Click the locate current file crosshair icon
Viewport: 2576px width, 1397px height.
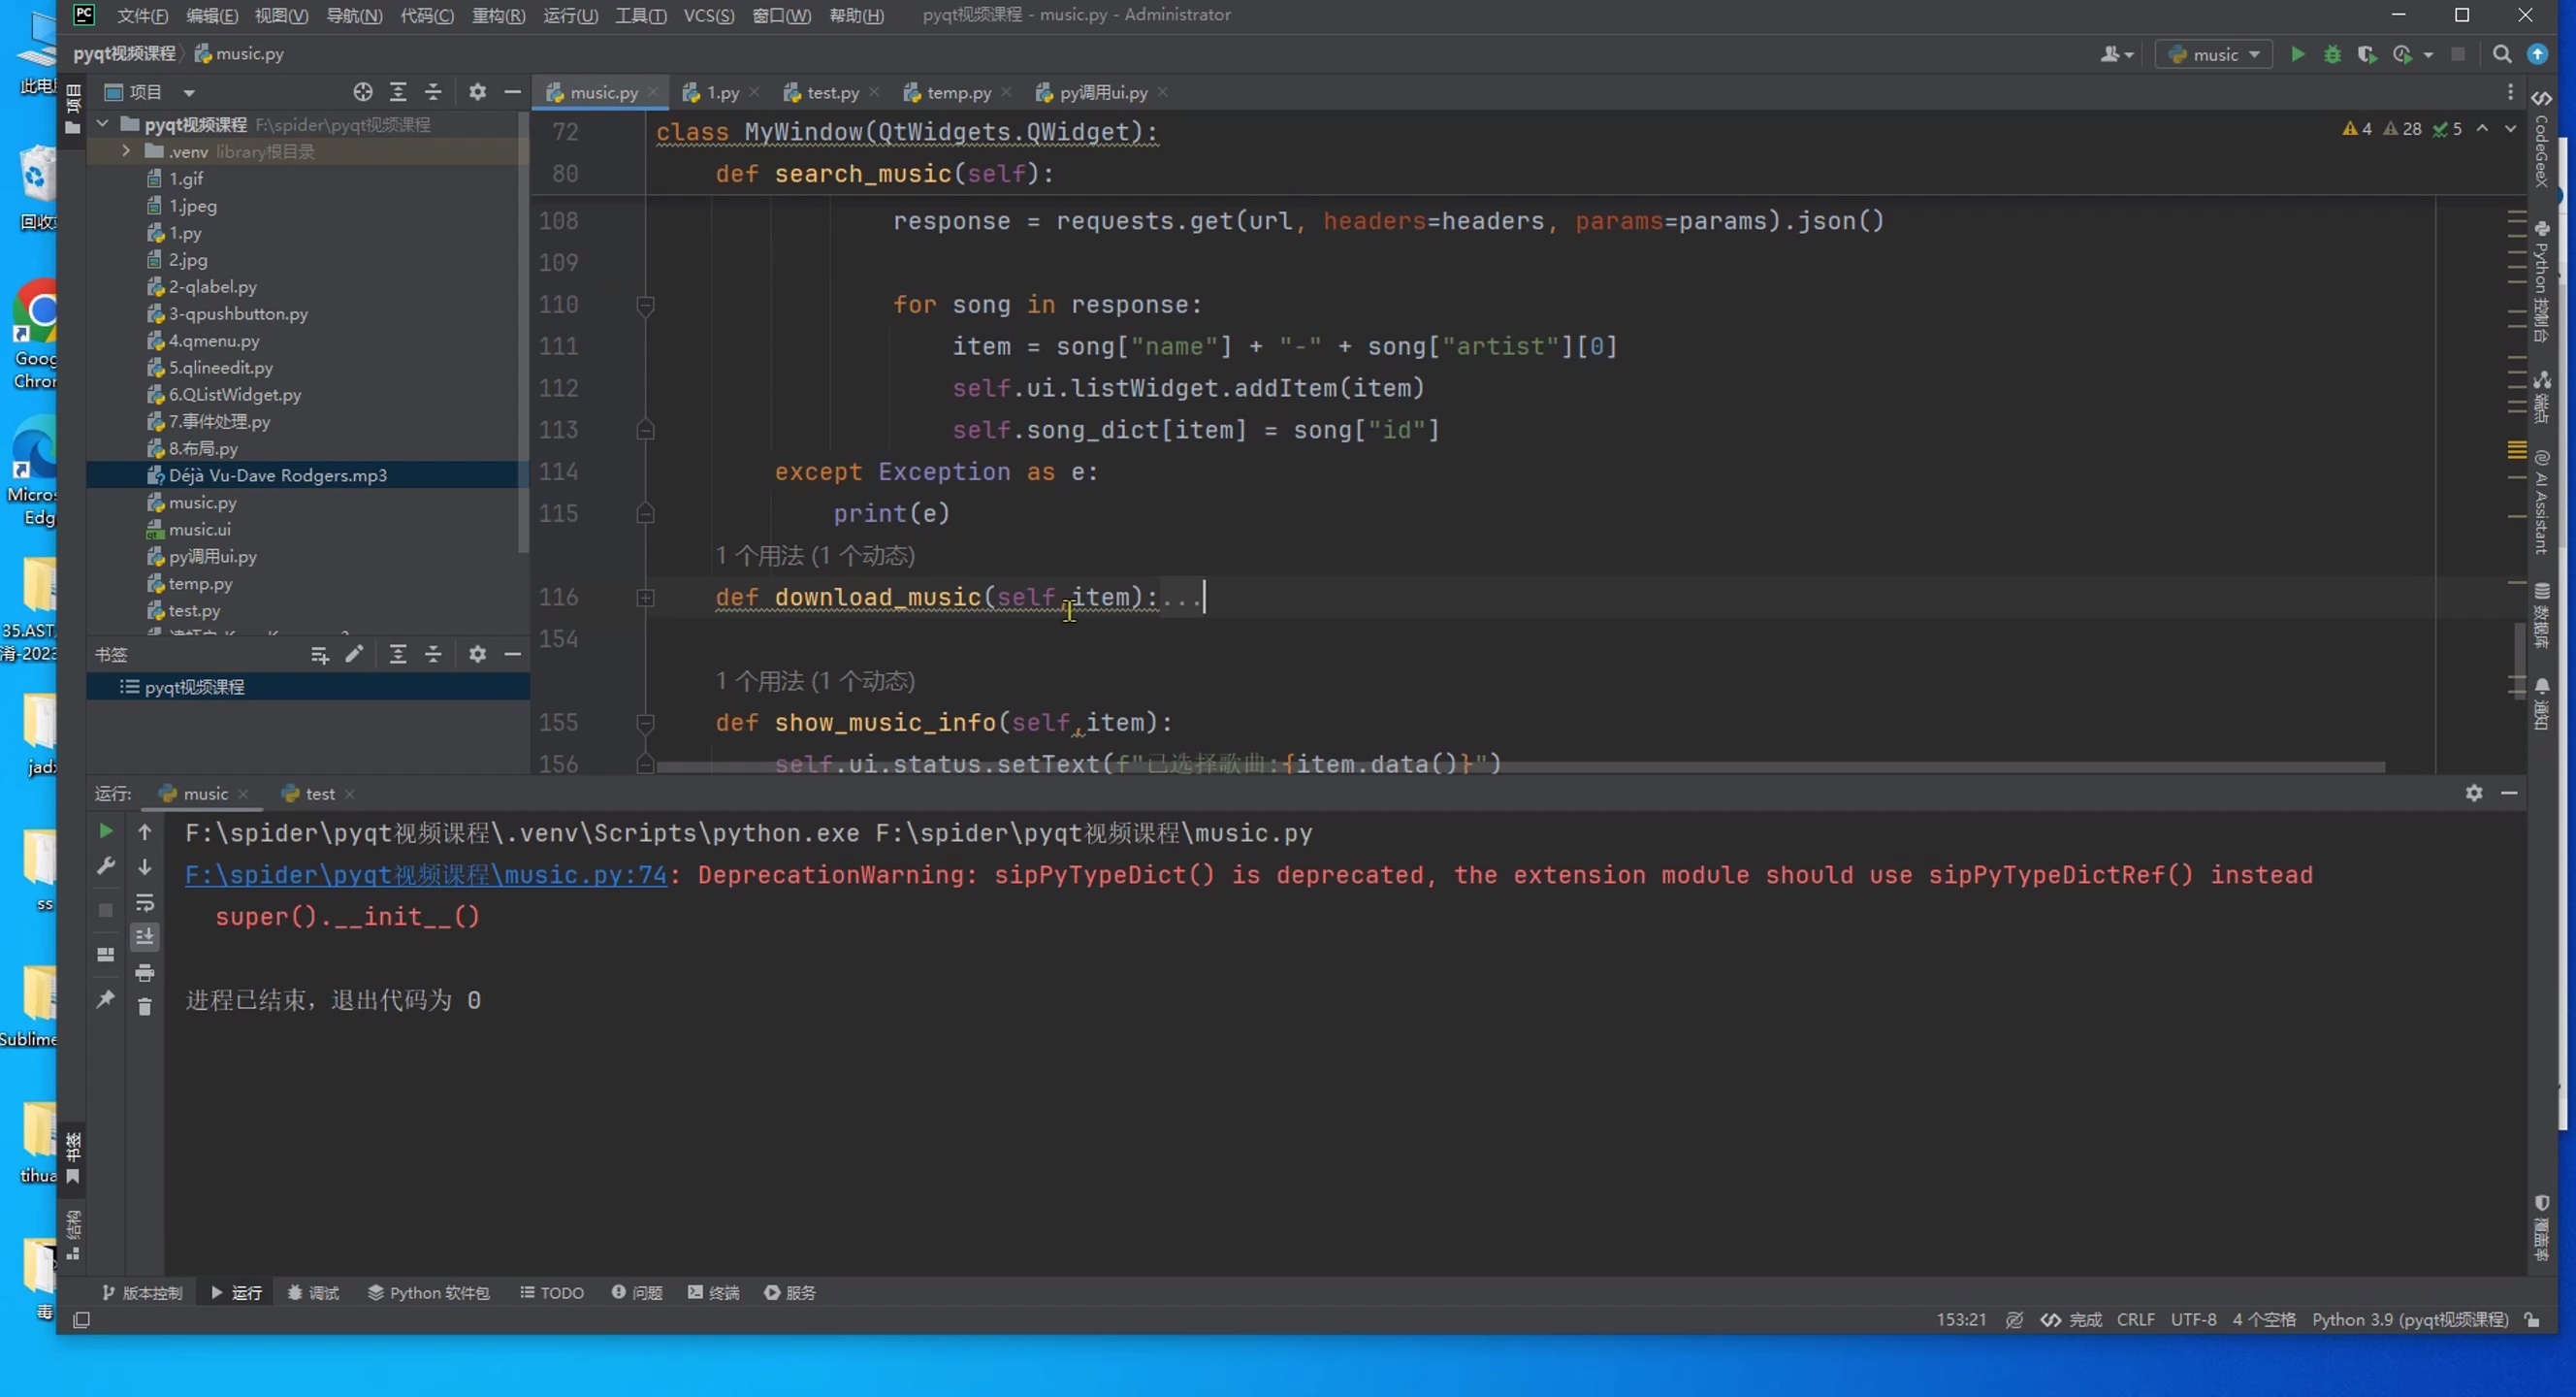[x=362, y=92]
